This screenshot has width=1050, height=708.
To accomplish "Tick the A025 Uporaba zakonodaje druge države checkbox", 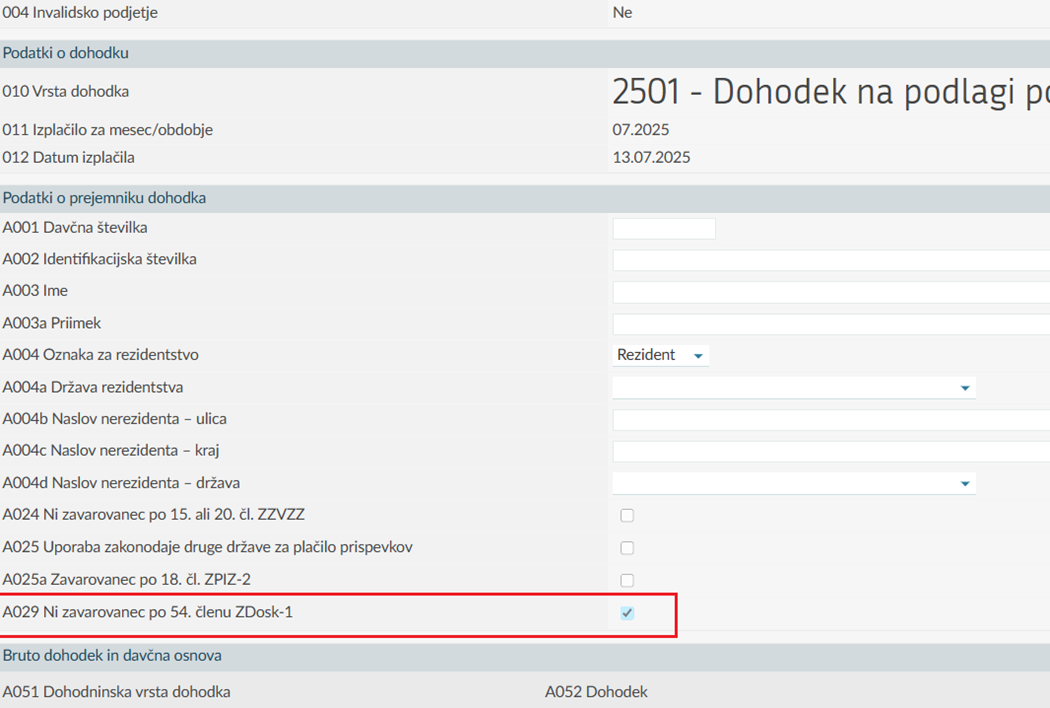I will pyautogui.click(x=627, y=548).
